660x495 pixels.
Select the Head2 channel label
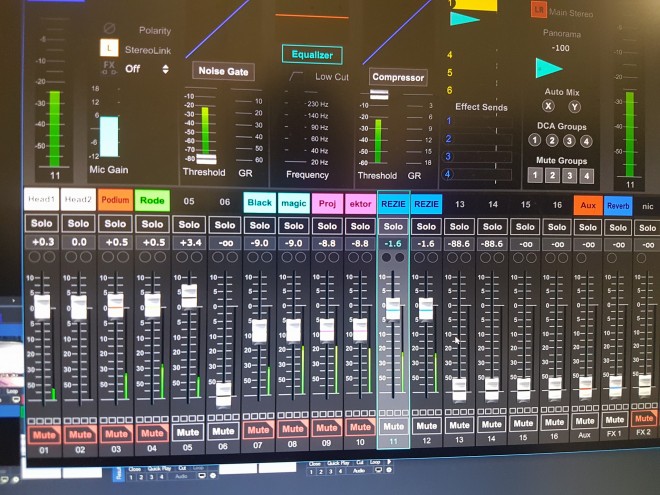78,200
